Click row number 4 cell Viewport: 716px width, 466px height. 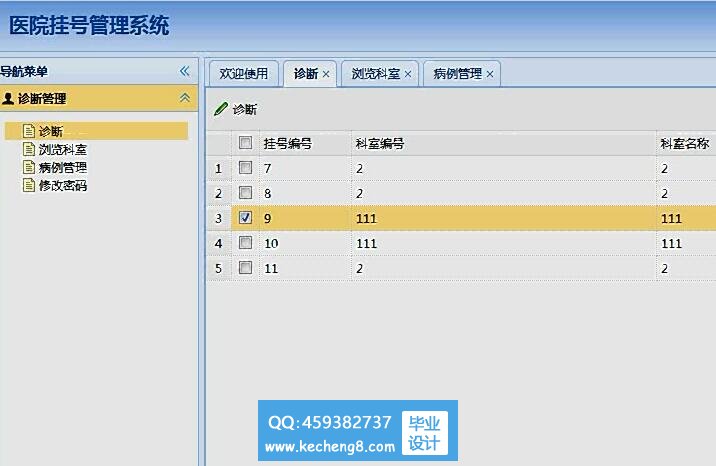(x=218, y=243)
